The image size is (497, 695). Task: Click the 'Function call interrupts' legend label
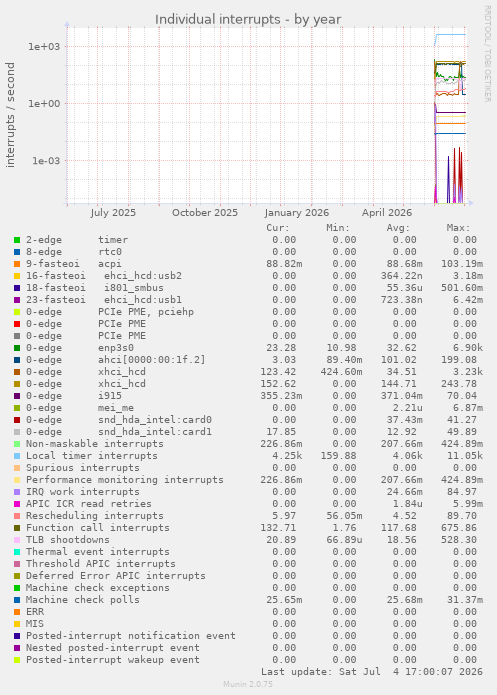[98, 528]
